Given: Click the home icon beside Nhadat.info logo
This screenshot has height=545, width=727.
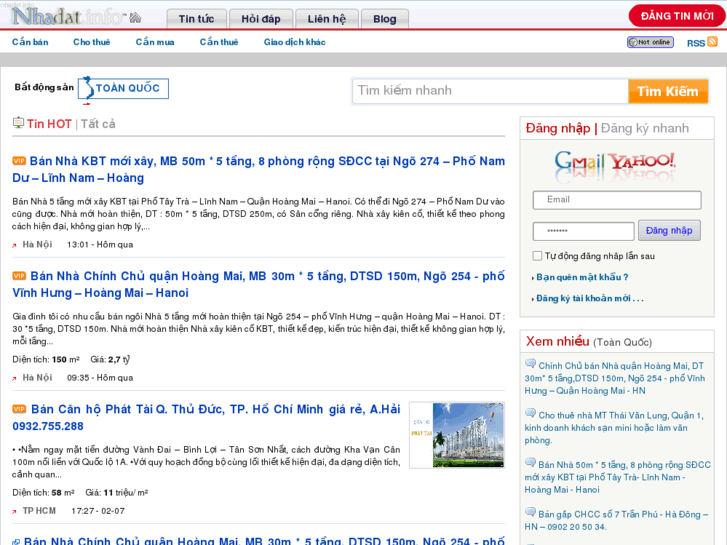Looking at the screenshot, I should [x=135, y=18].
